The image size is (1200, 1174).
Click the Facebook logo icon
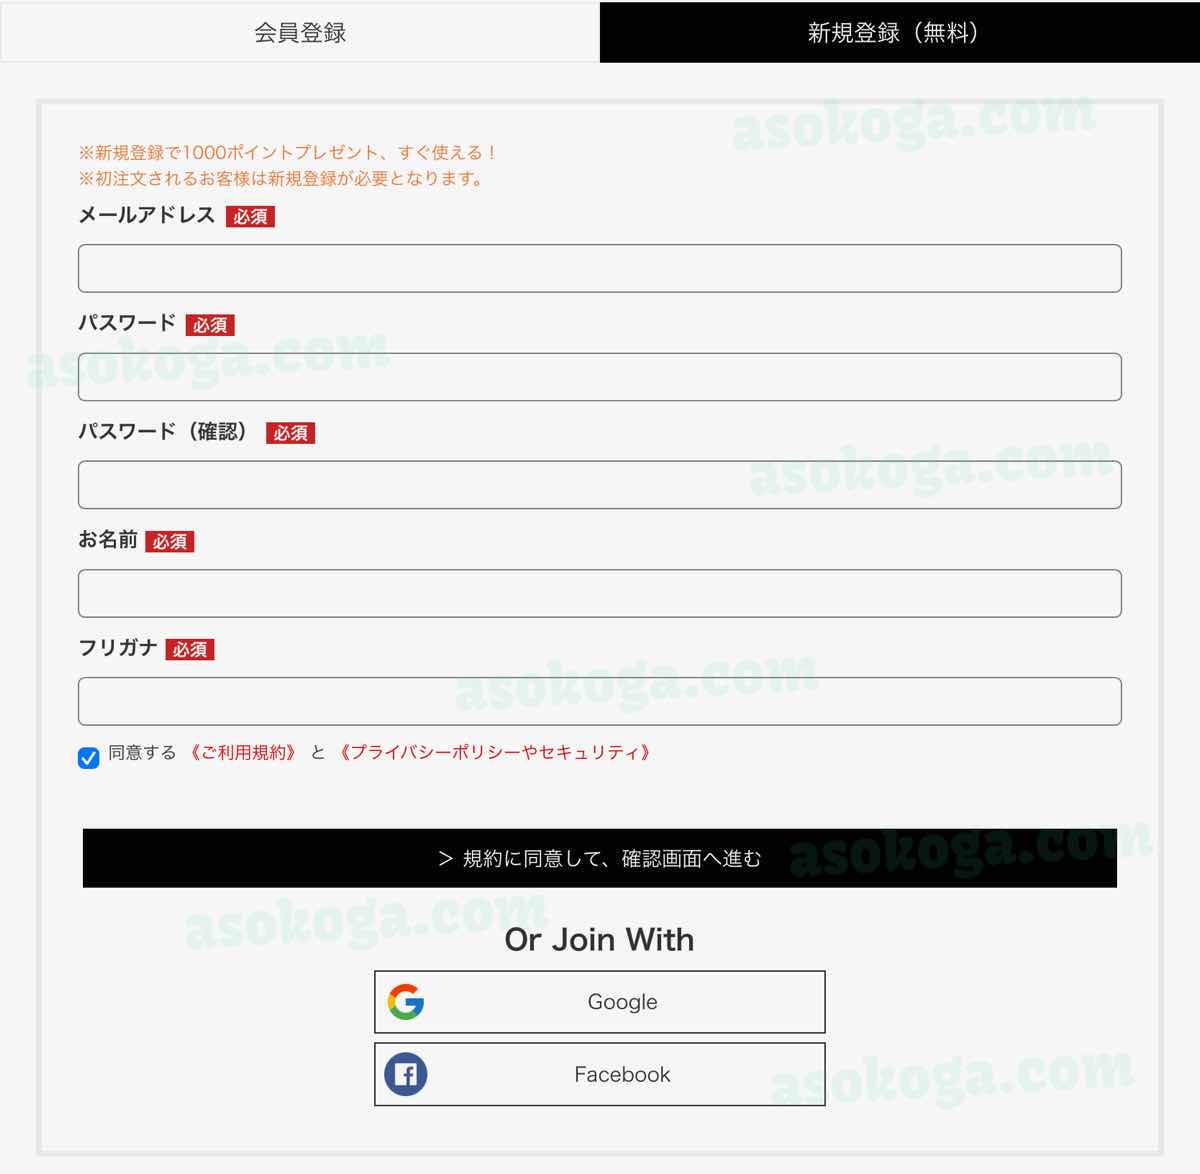point(406,1075)
